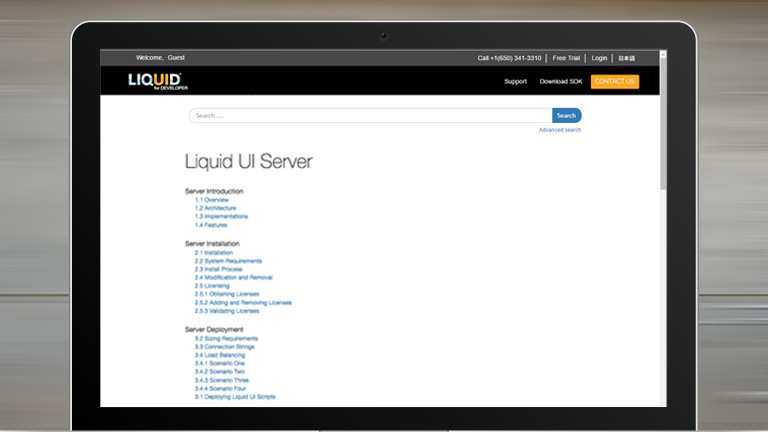
Task: Open 2.5.2 Adding and Removing Licenses
Action: point(243,302)
